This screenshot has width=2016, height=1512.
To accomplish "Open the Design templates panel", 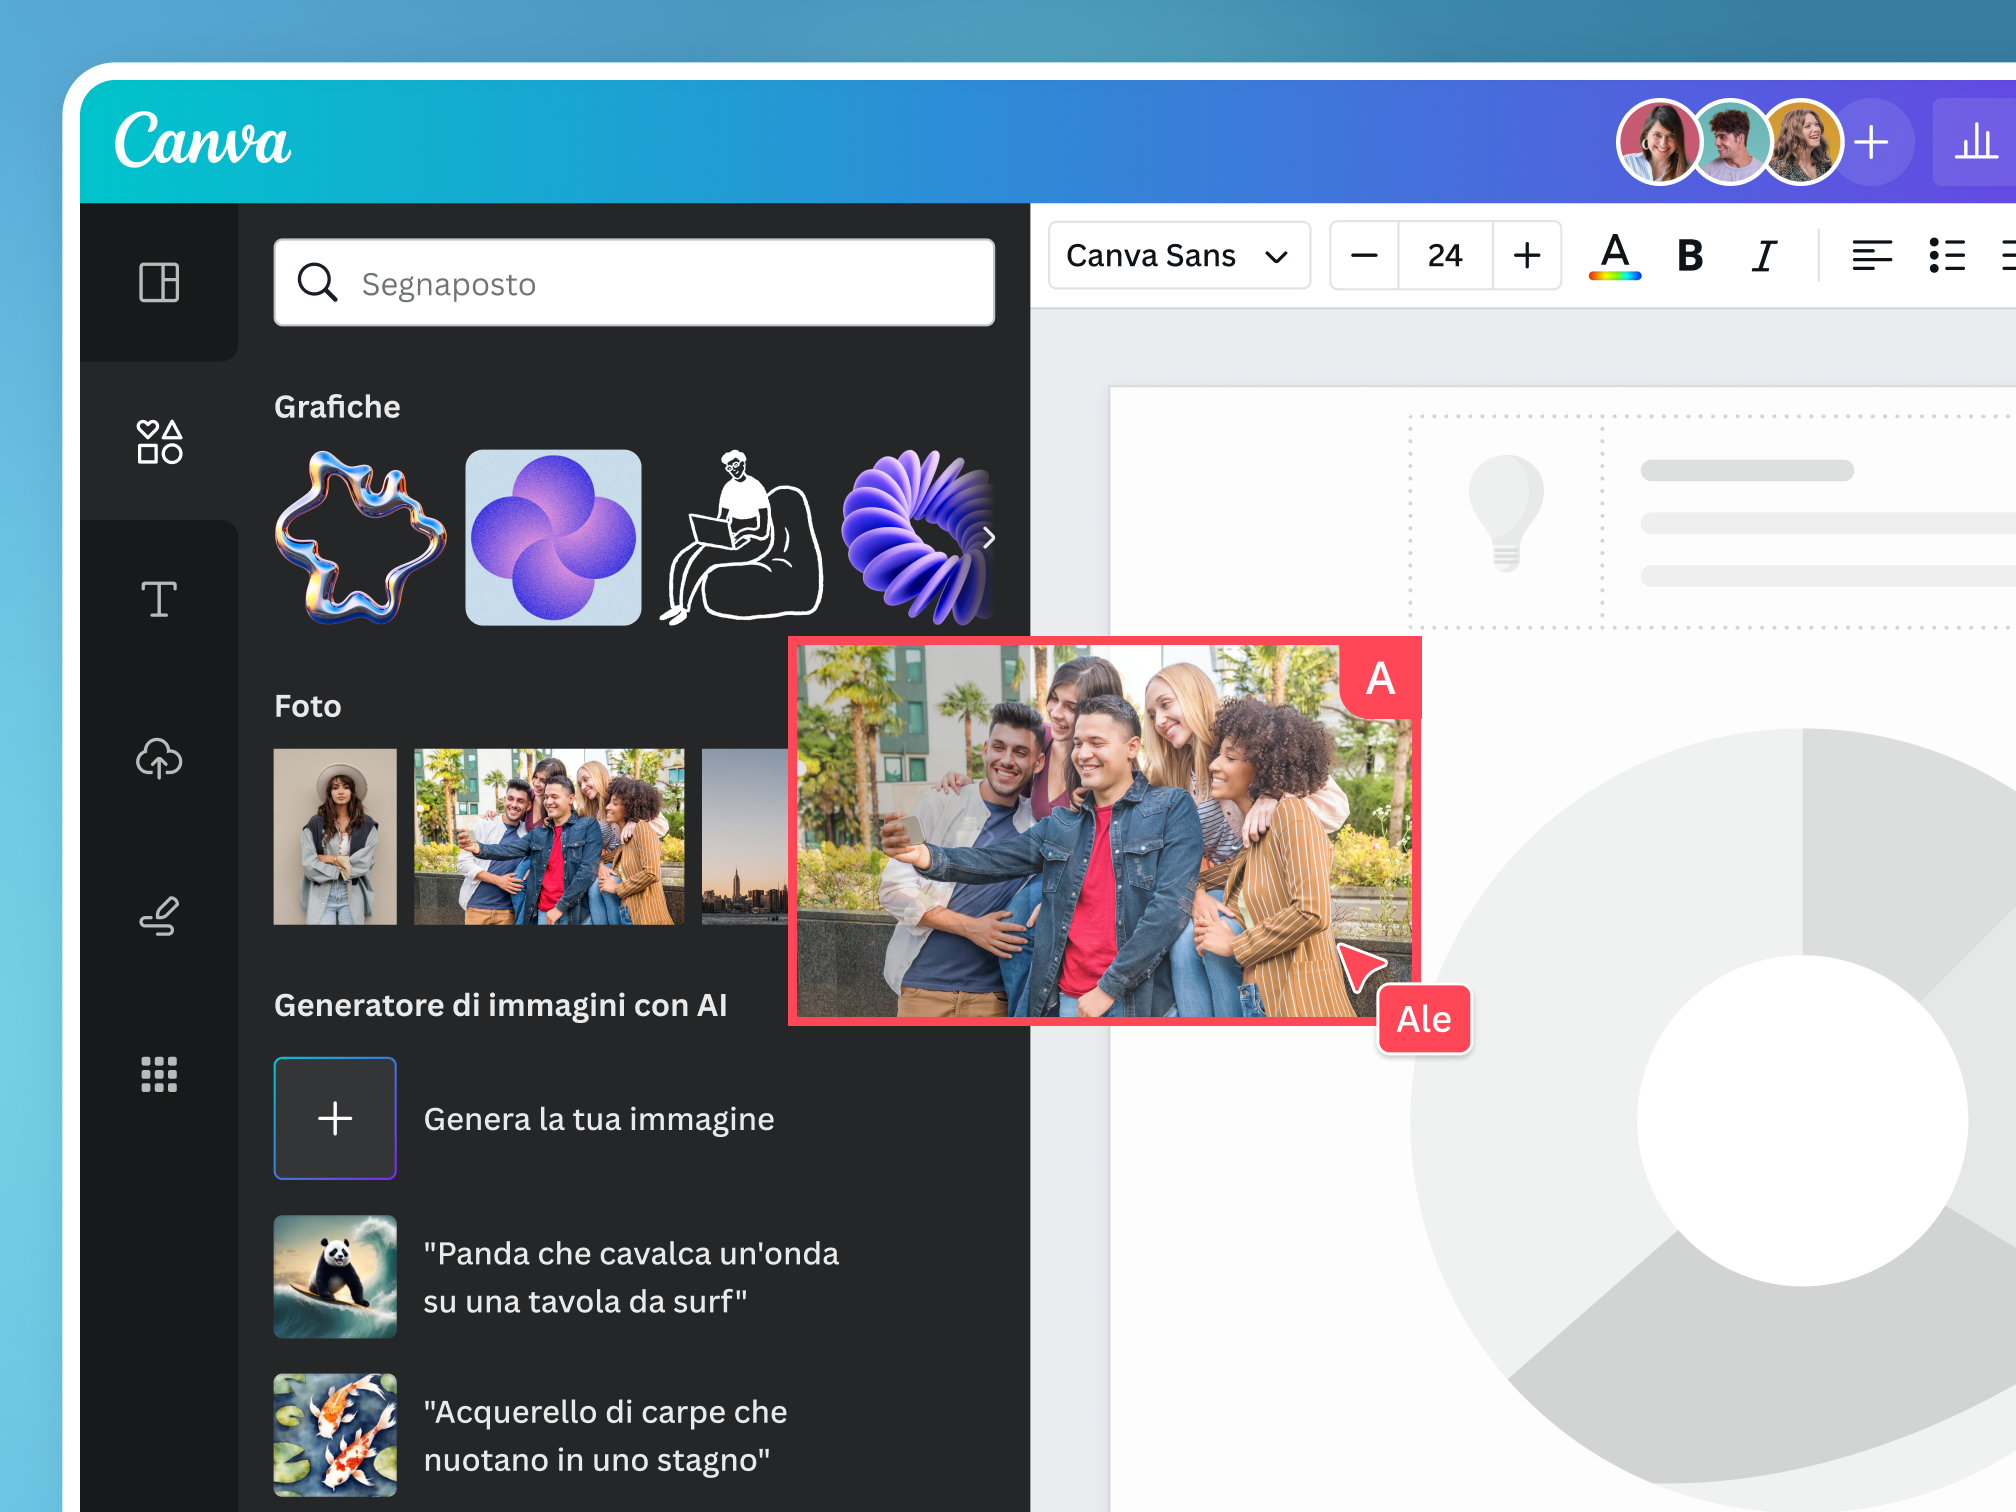I will pyautogui.click(x=158, y=283).
